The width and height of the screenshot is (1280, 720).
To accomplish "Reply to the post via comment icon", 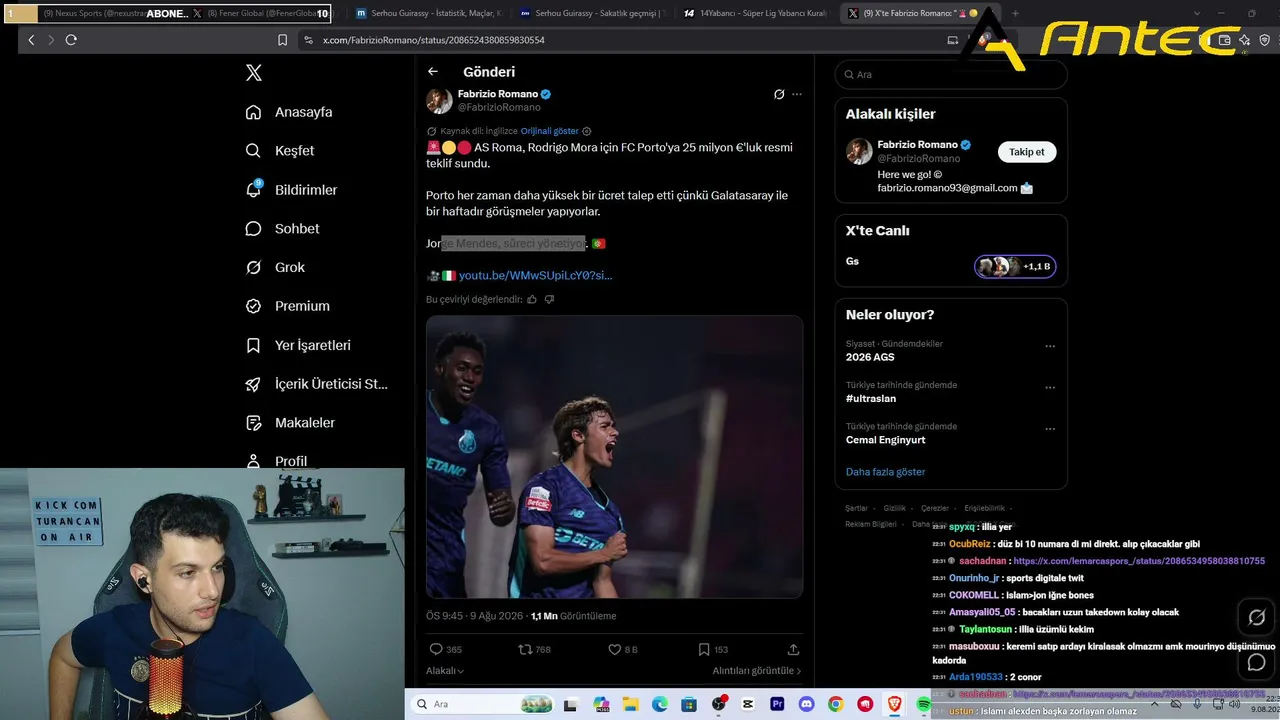I will pos(436,649).
